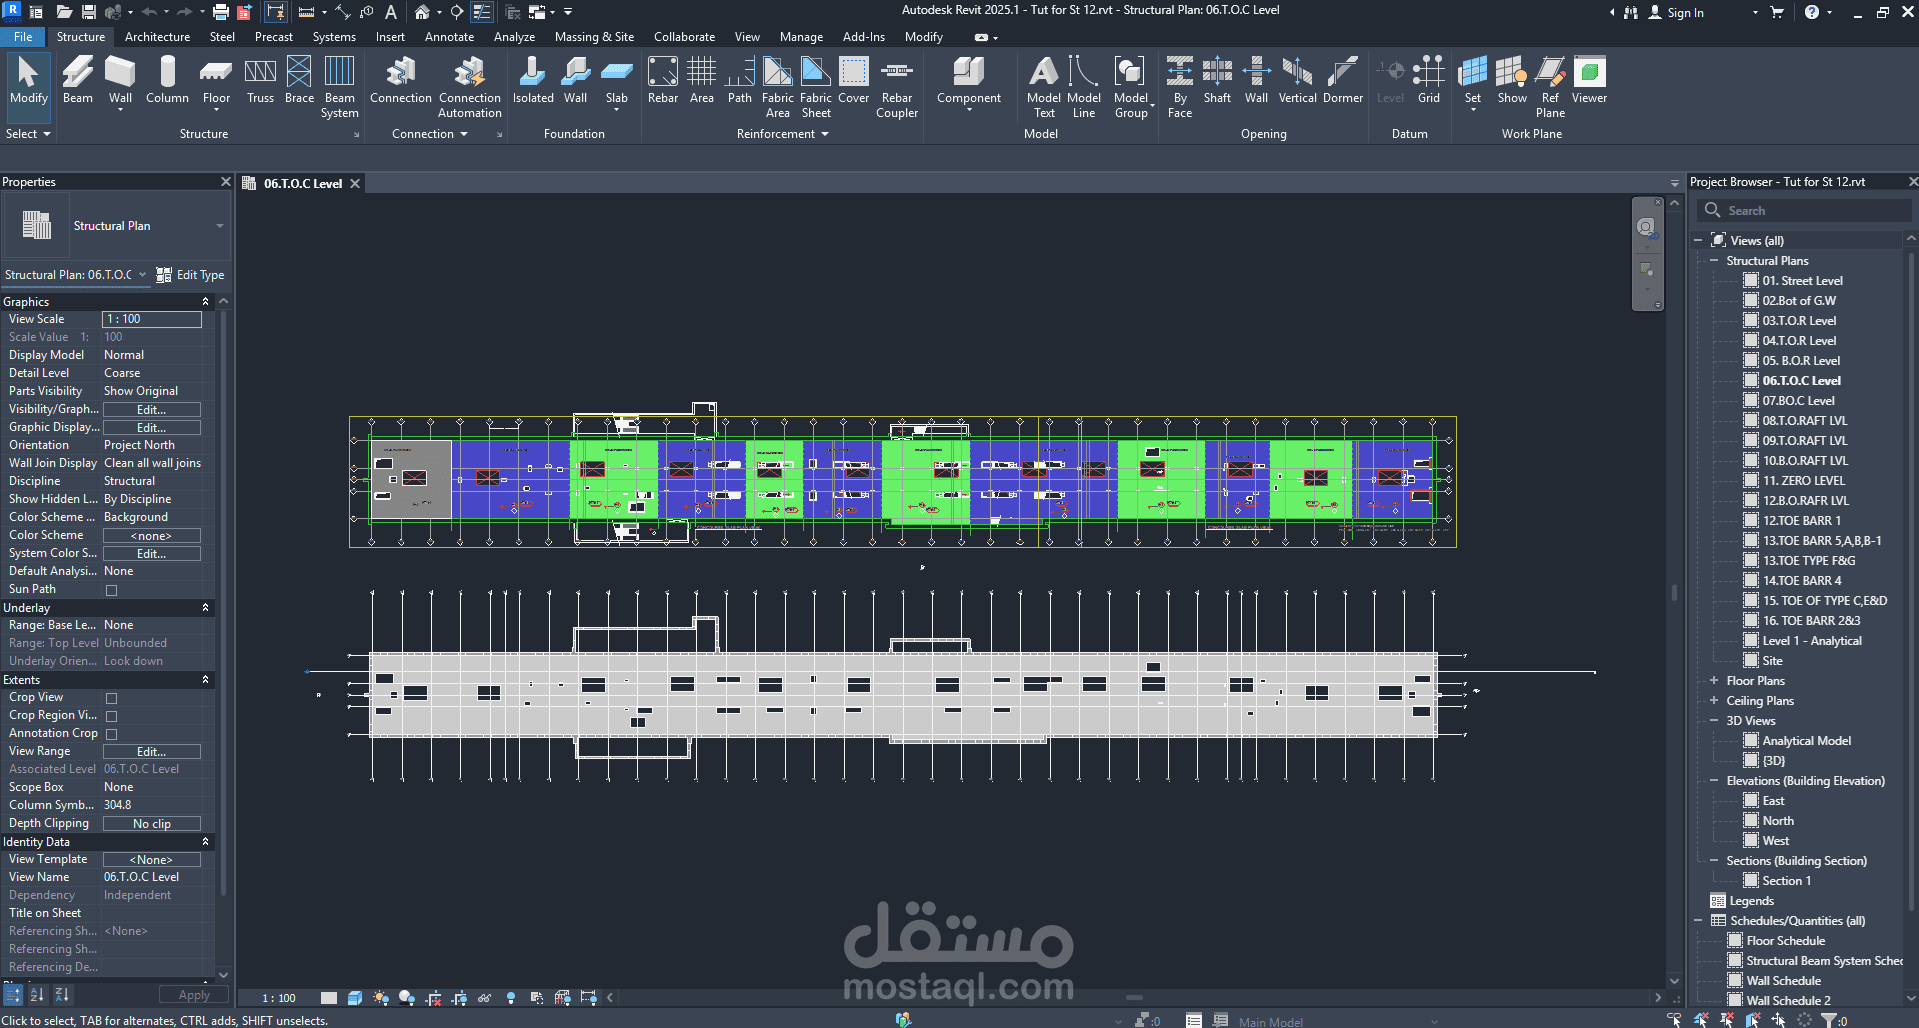Select the Isolated foundation tool

click(x=533, y=80)
